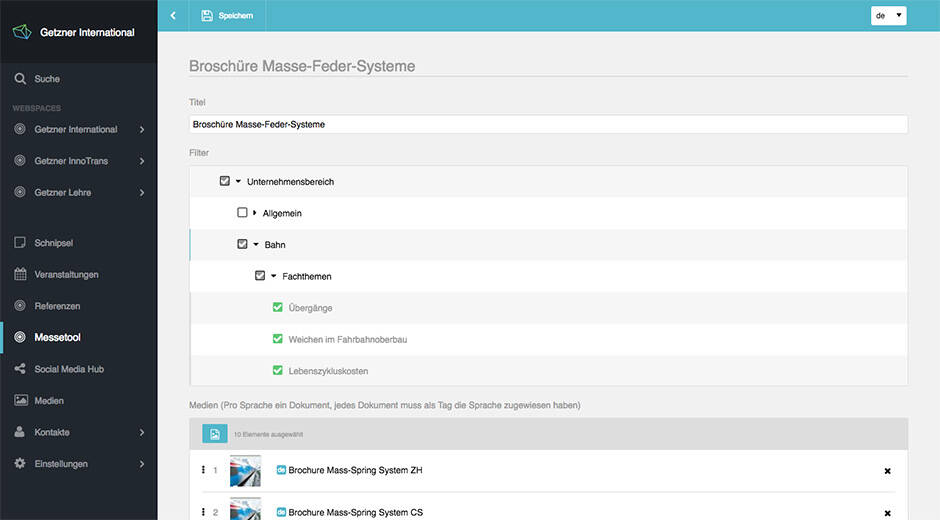This screenshot has width=940, height=520.
Task: Click the Titel input field
Action: coord(548,125)
